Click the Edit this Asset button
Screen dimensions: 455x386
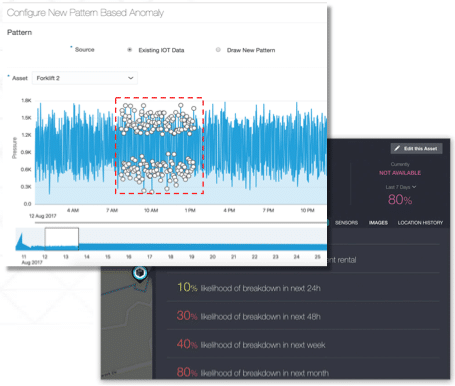click(416, 149)
